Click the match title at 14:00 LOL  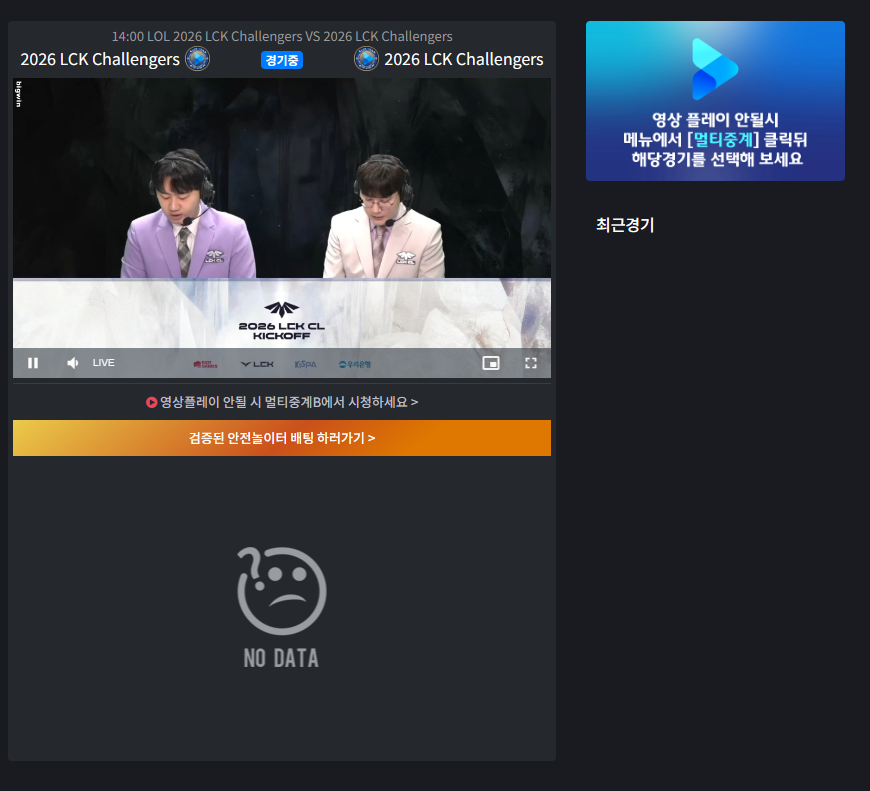click(x=282, y=36)
